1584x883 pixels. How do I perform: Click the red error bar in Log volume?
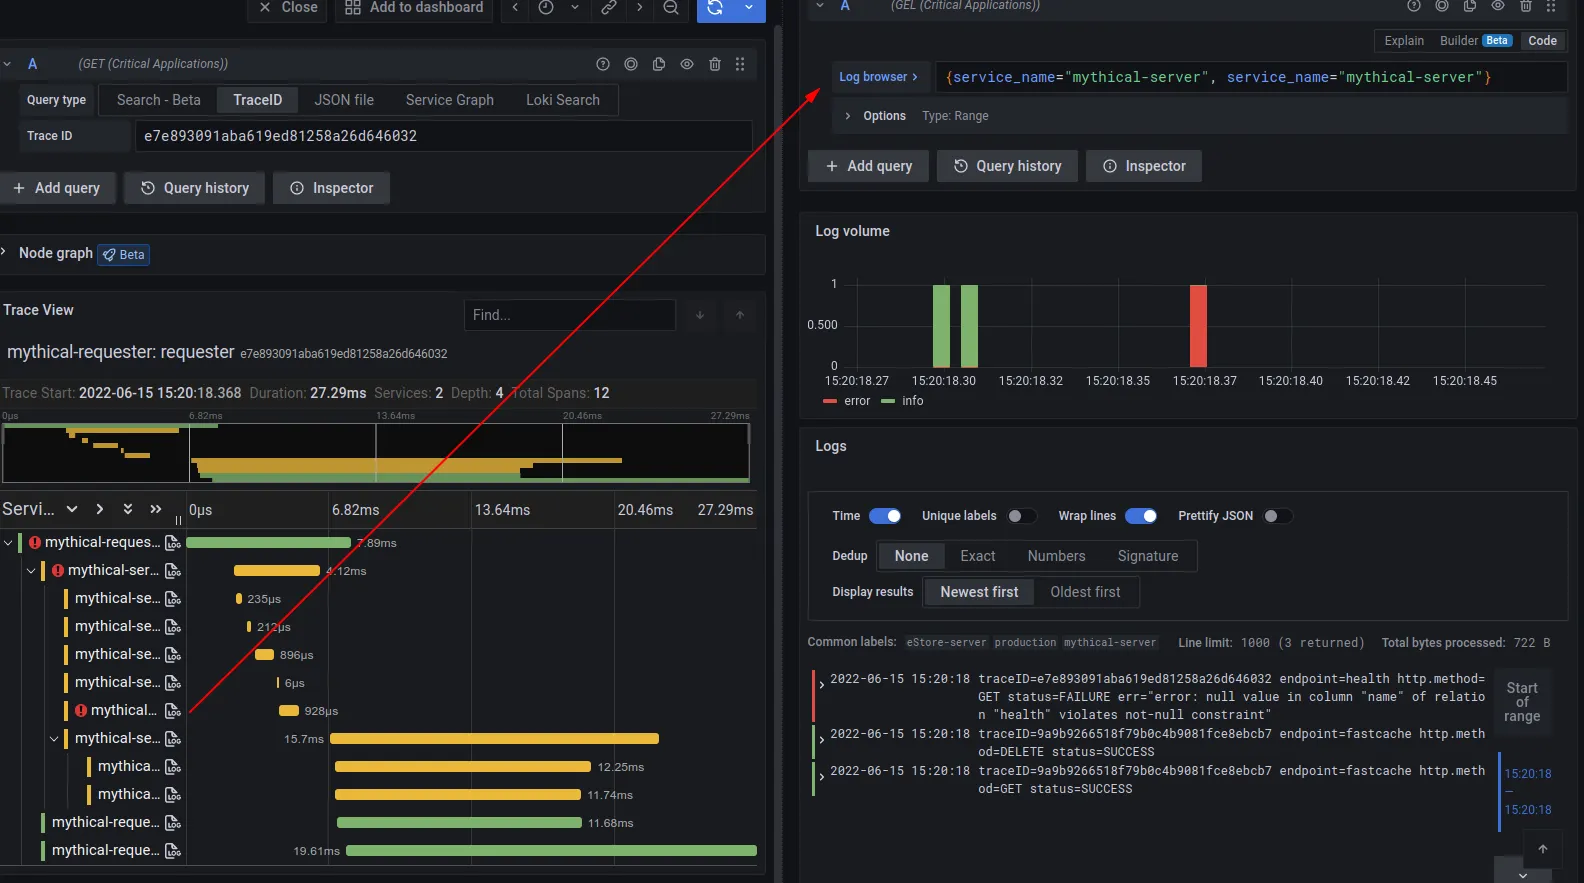pos(1198,326)
